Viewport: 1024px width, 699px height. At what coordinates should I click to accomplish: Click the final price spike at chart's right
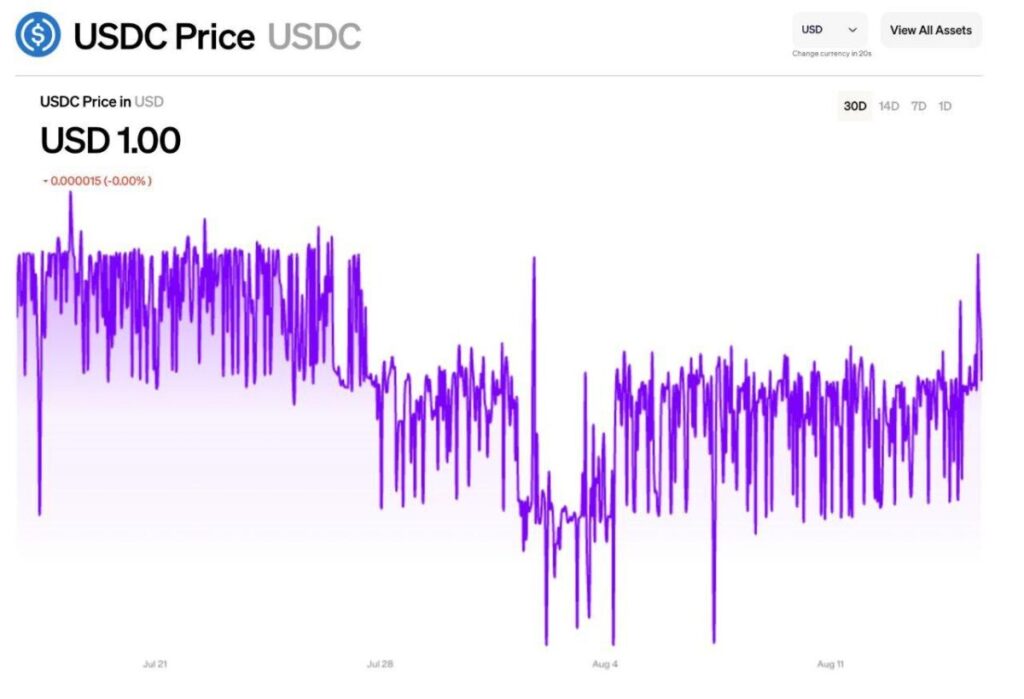(x=978, y=256)
